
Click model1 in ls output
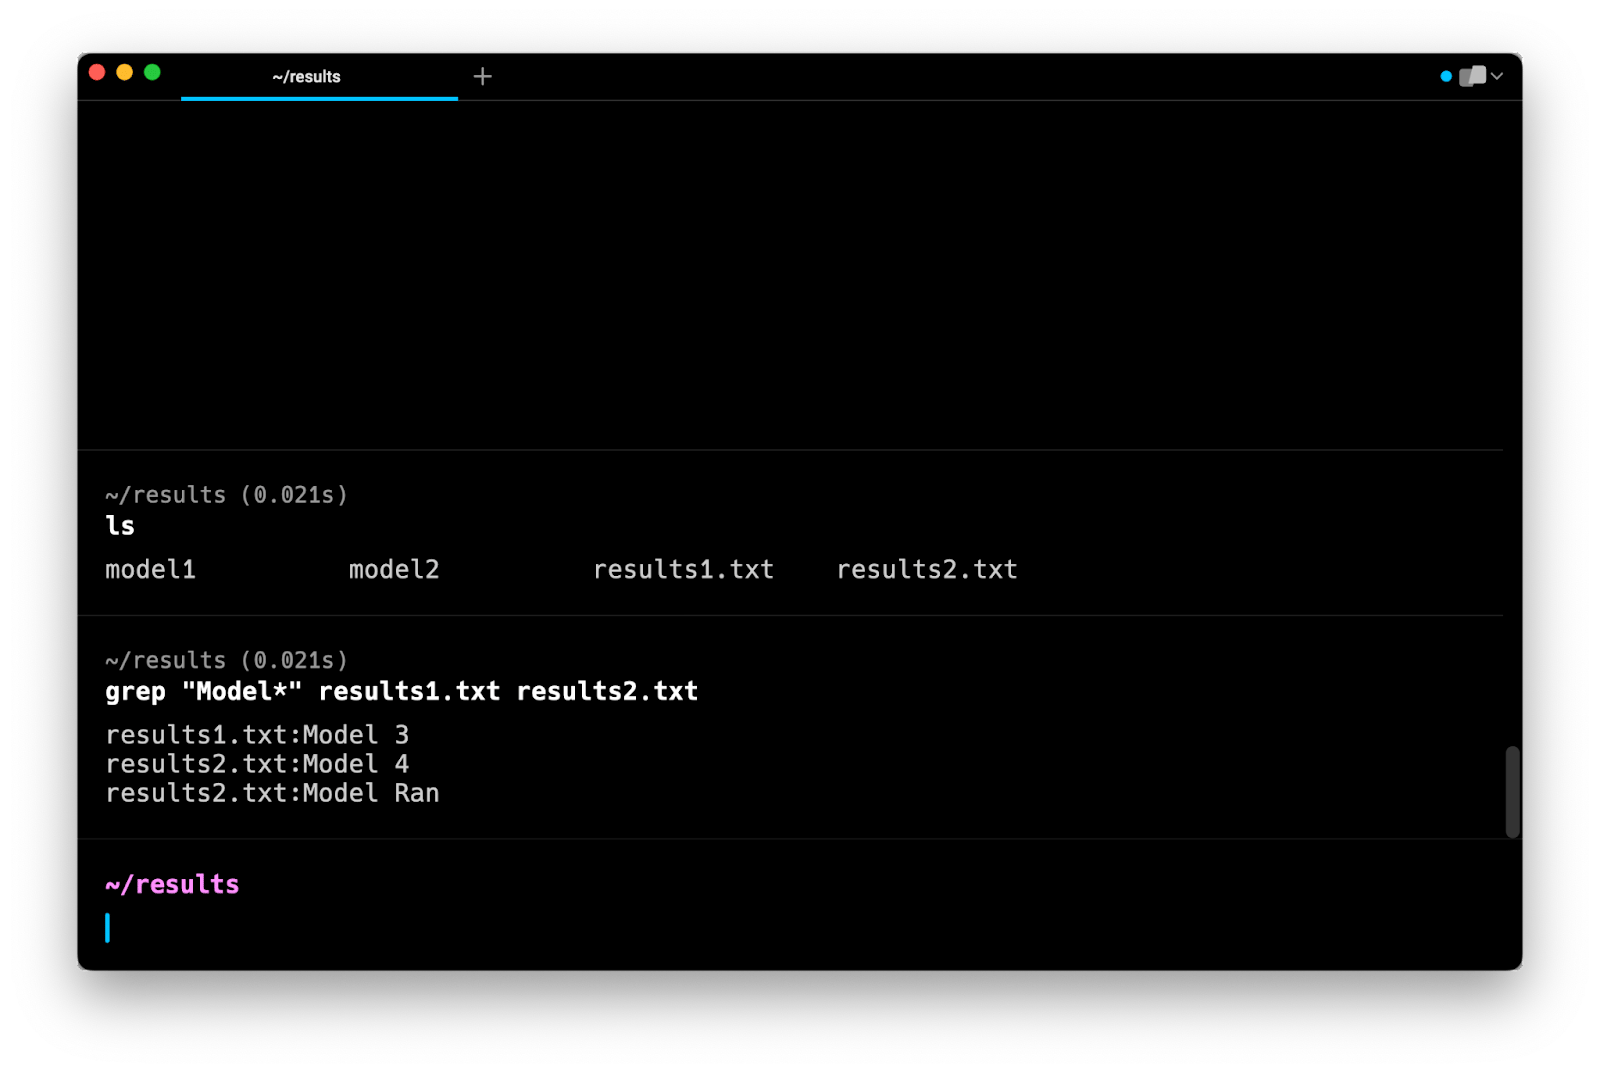tap(150, 570)
